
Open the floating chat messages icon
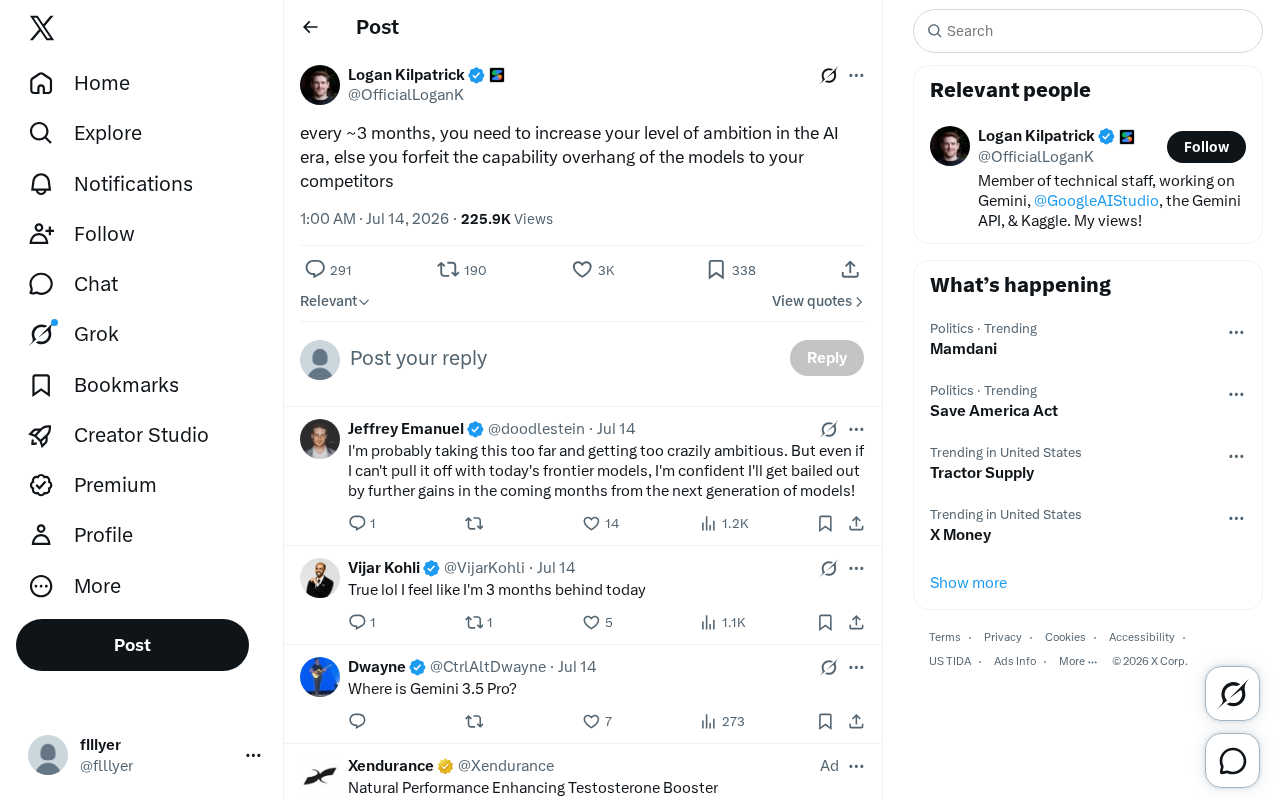click(1232, 761)
